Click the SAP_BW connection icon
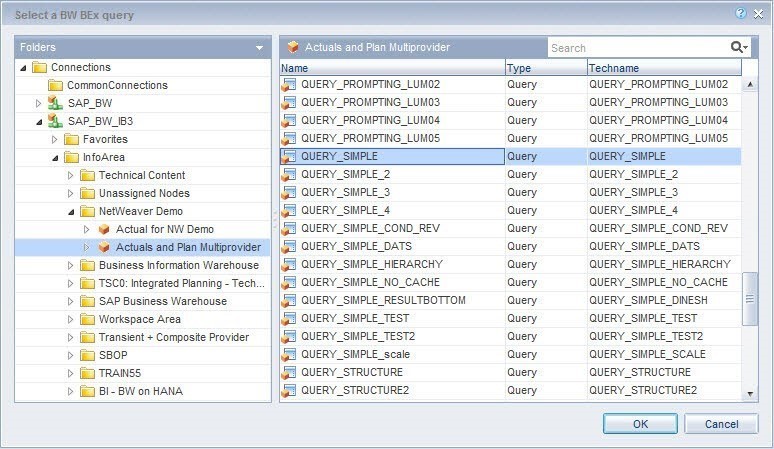The width and height of the screenshot is (774, 449). click(x=55, y=103)
